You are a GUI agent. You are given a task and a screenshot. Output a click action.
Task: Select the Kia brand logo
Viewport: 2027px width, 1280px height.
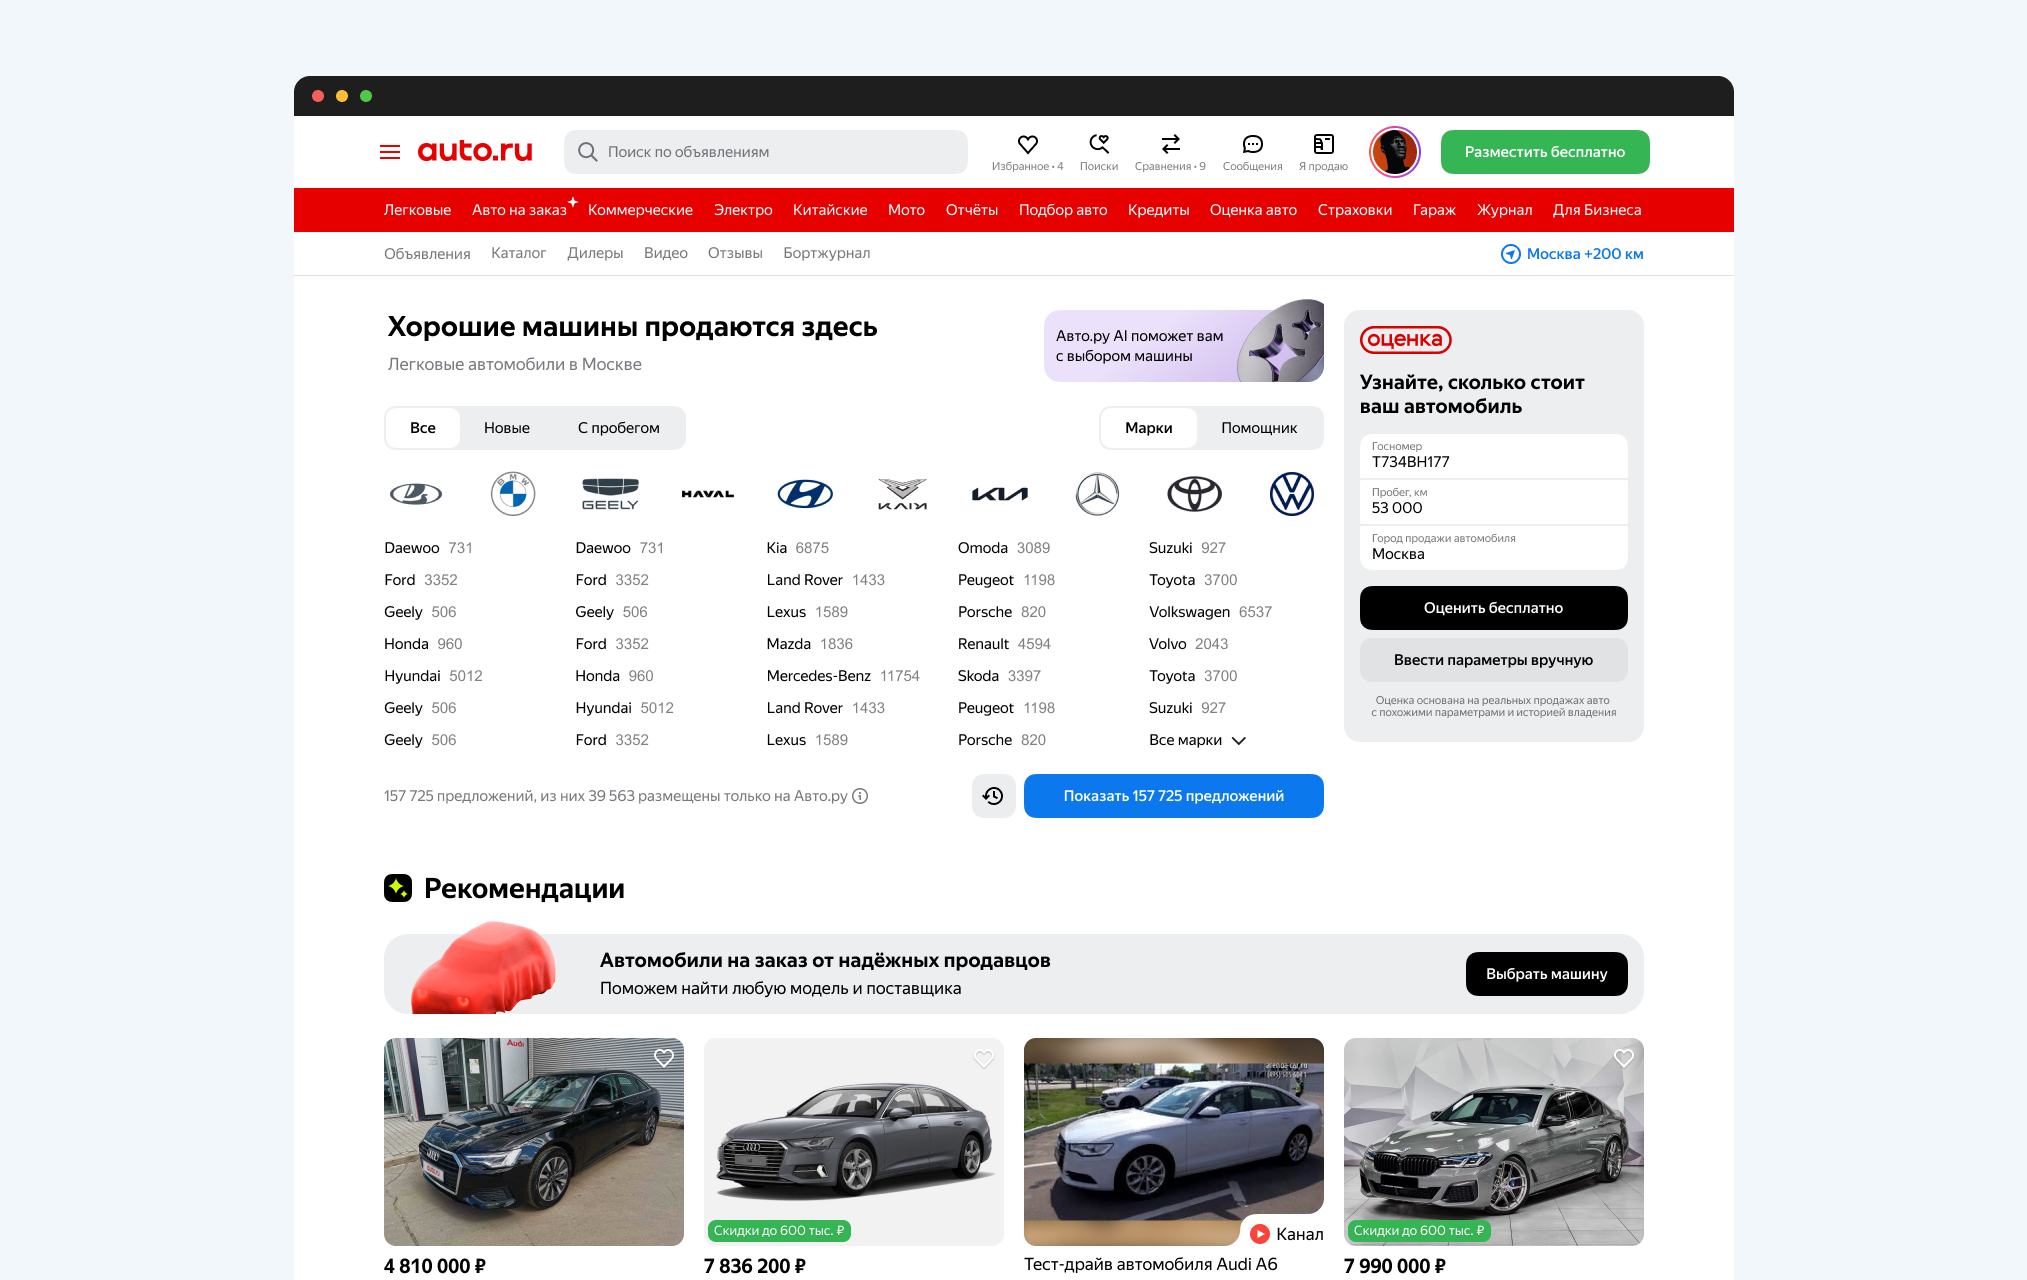tap(1000, 494)
